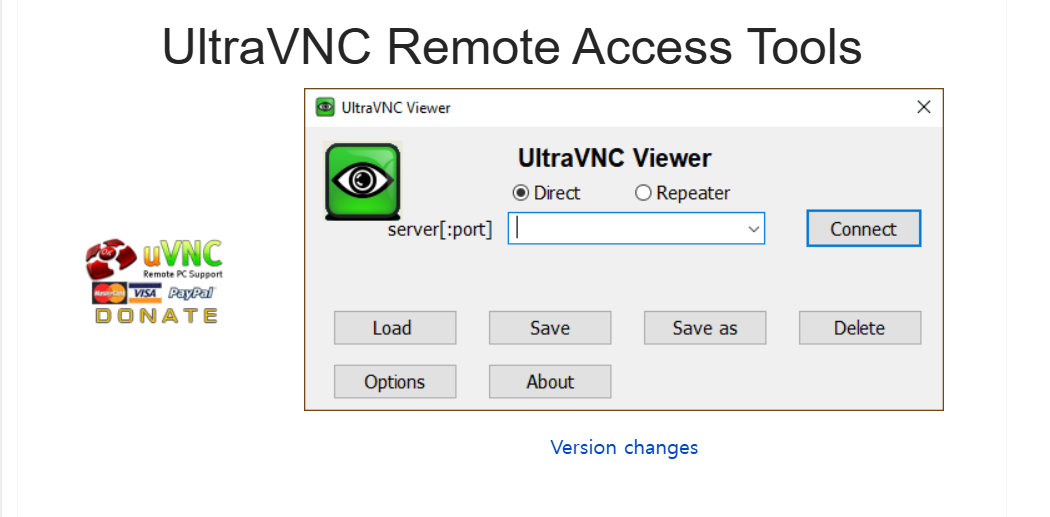Viewport: 1050px width, 517px height.
Task: Click the PayPal logo
Action: pos(191,293)
